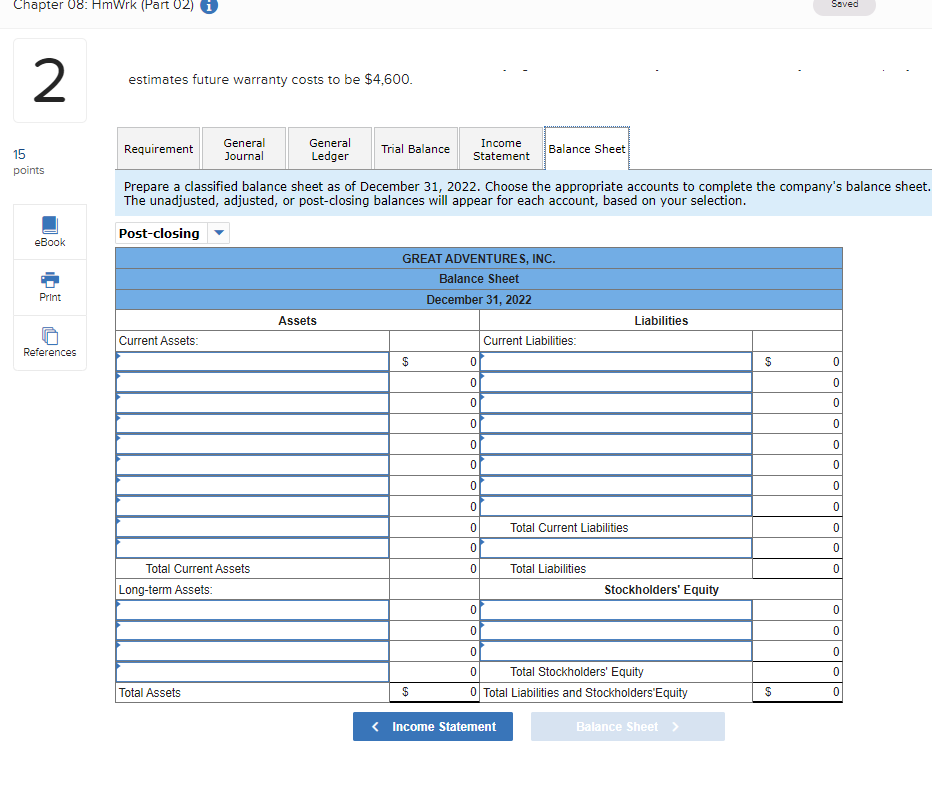
Task: Open the References icon
Action: 50,342
